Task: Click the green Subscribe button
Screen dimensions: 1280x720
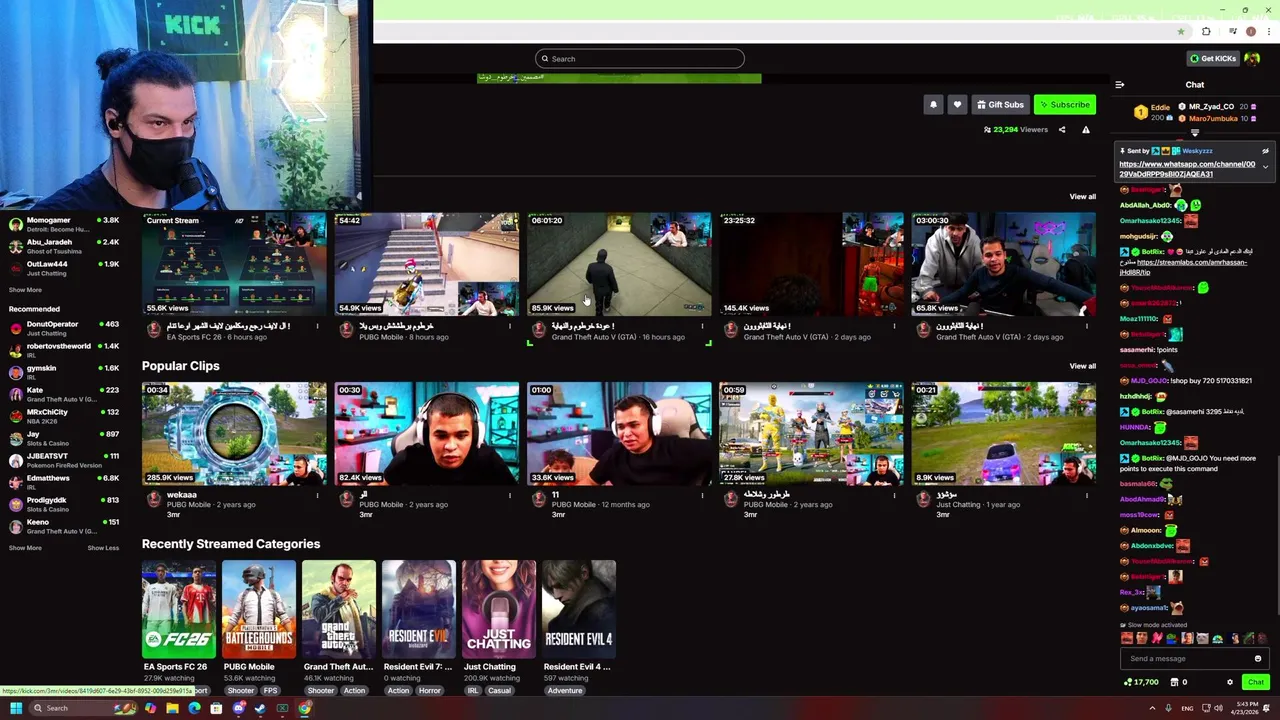Action: pyautogui.click(x=1064, y=104)
